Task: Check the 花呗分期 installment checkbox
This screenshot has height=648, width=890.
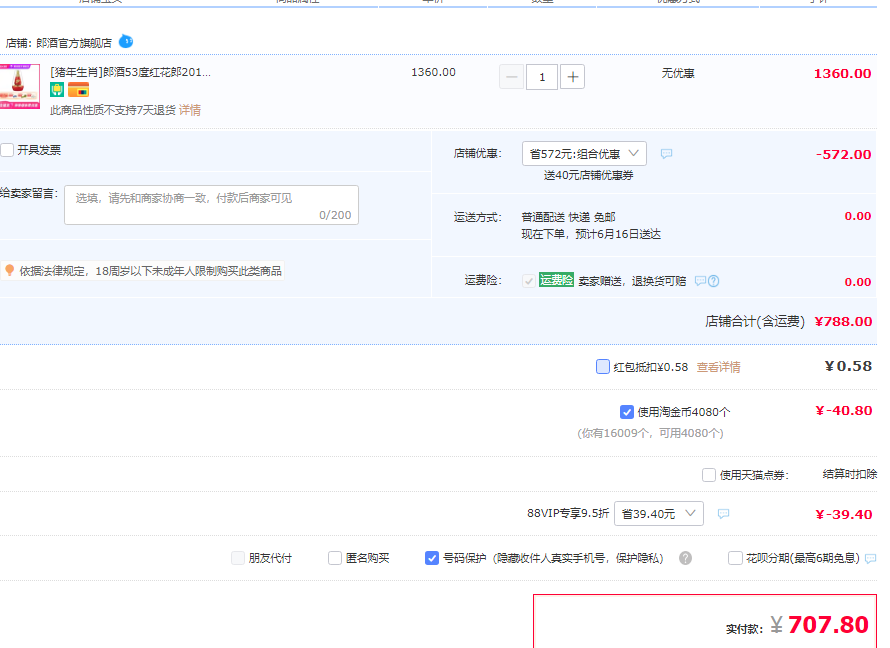Action: pyautogui.click(x=735, y=558)
